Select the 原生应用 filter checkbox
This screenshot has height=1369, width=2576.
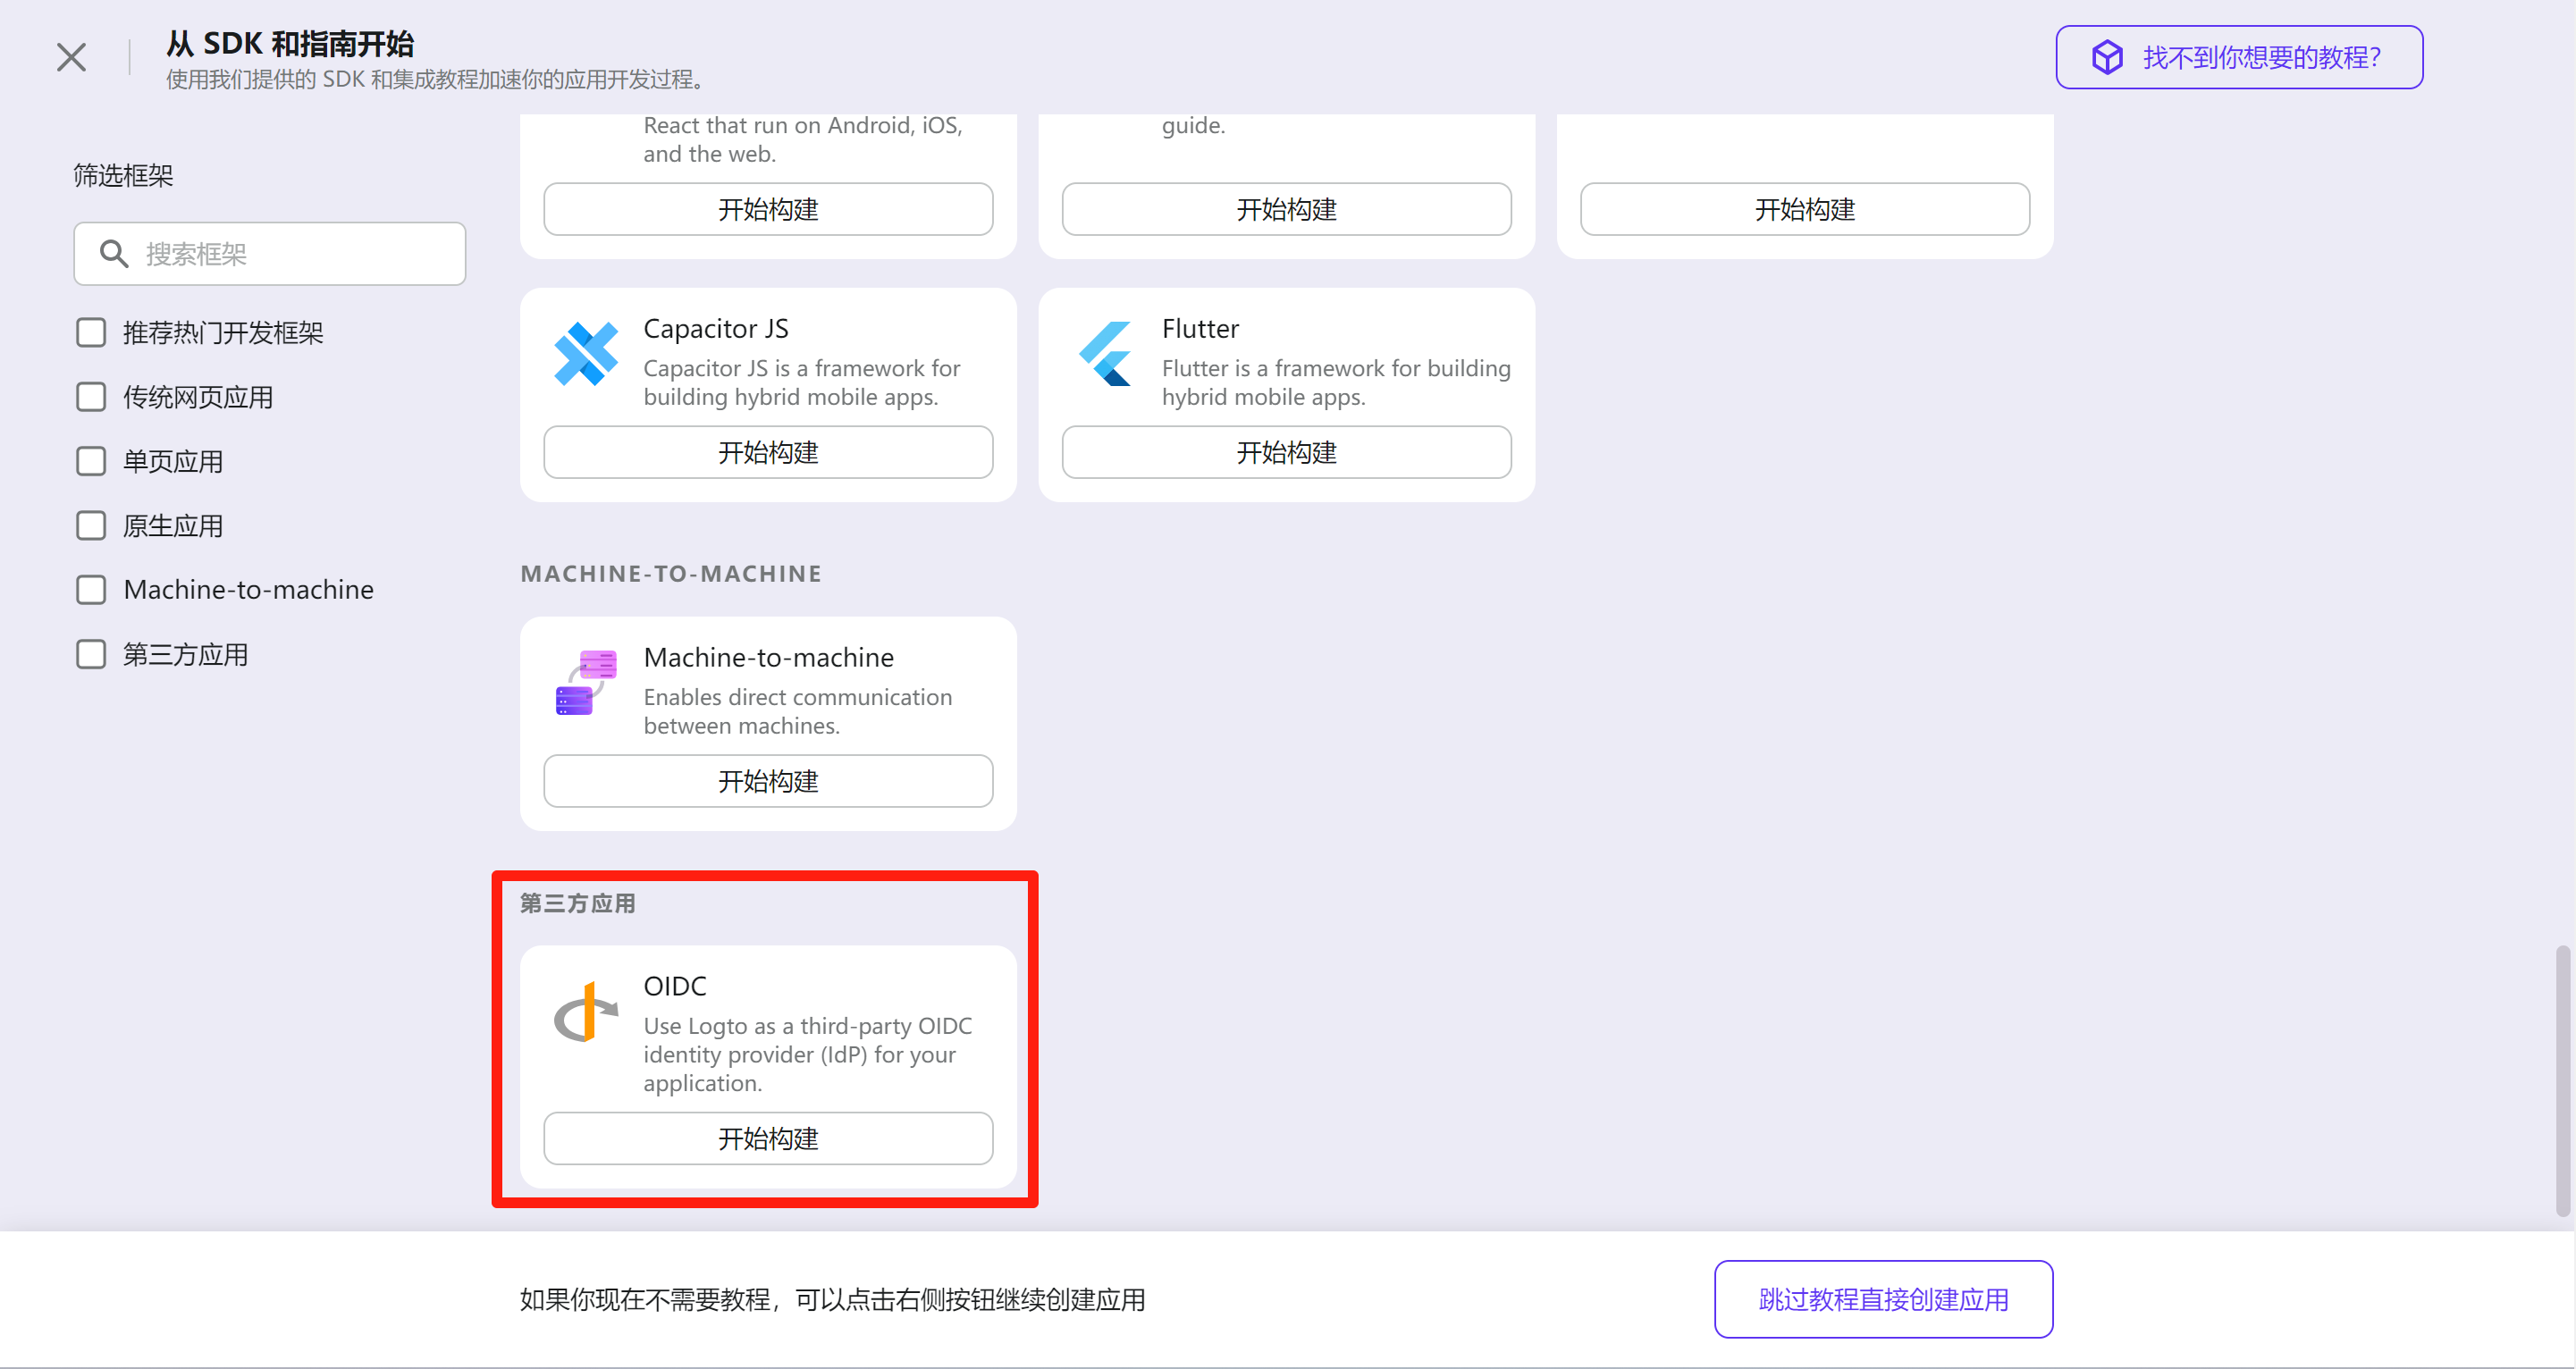tap(91, 526)
